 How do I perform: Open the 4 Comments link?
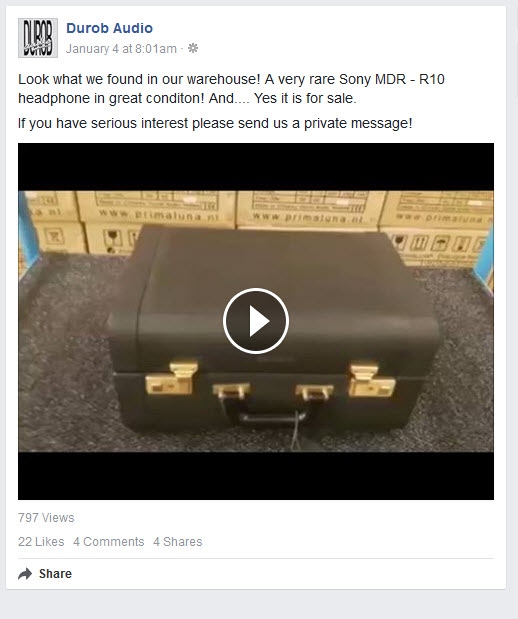109,542
